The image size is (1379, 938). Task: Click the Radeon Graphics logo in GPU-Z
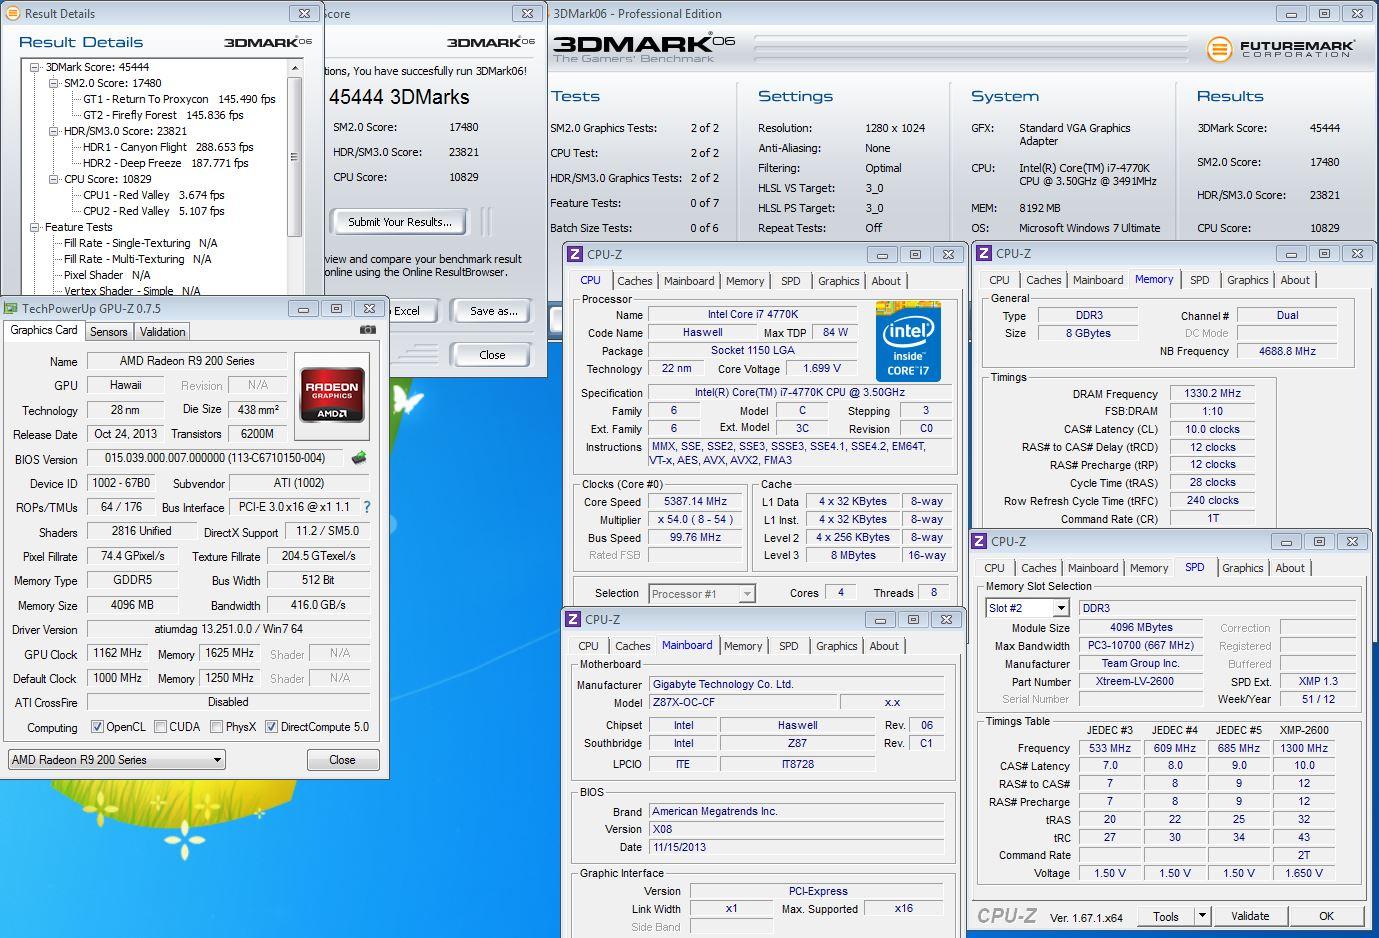click(x=332, y=396)
